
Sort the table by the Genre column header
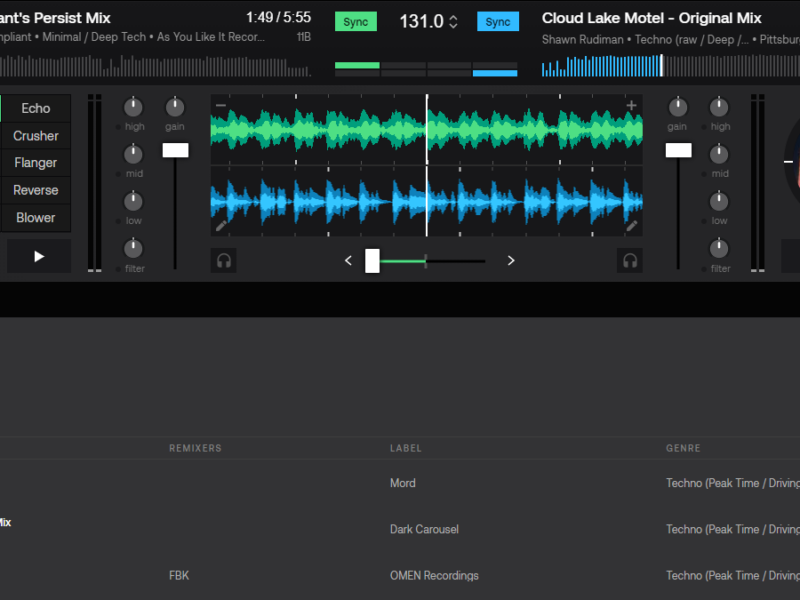click(x=683, y=449)
